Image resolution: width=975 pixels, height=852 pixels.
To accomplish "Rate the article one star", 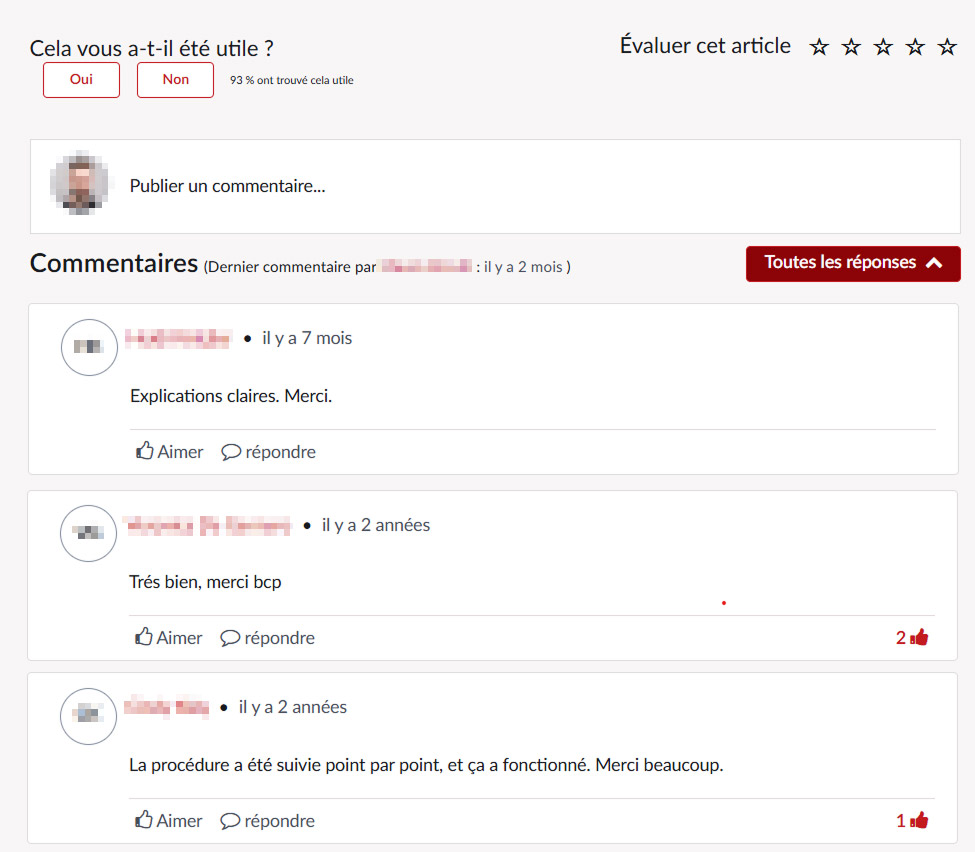I will click(819, 47).
